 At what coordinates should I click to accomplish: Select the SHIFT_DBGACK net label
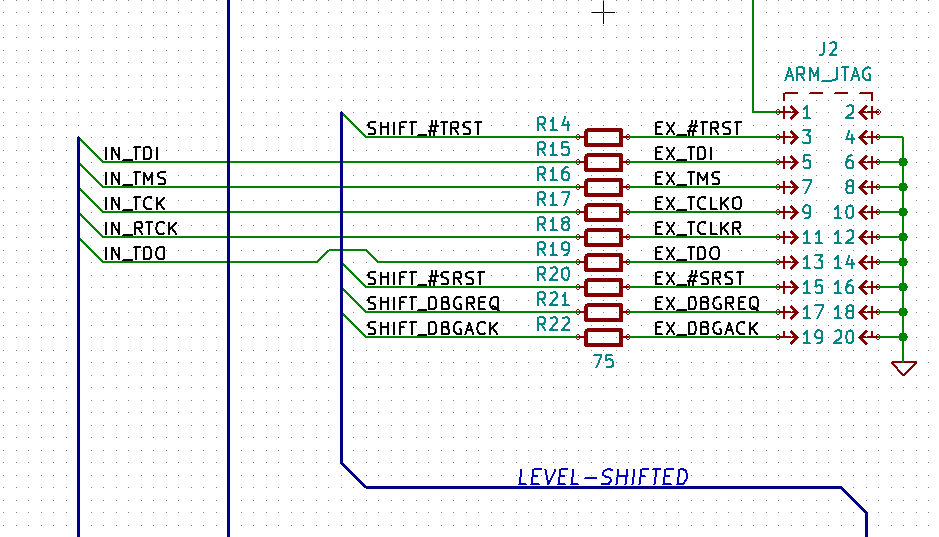point(432,329)
